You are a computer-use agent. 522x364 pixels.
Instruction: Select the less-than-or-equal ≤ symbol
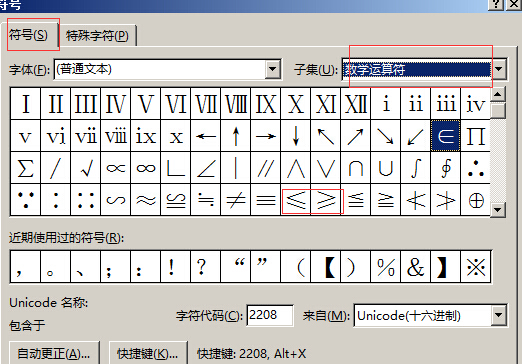click(296, 200)
